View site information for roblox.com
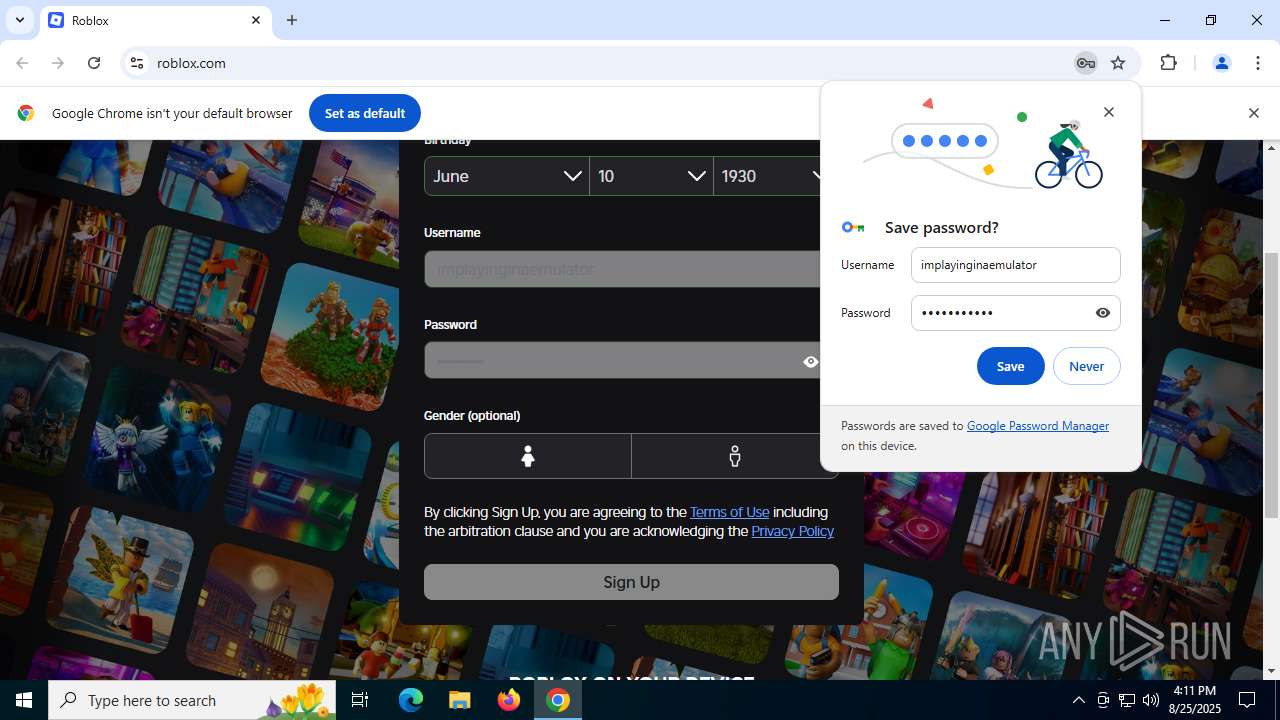1280x720 pixels. (137, 63)
